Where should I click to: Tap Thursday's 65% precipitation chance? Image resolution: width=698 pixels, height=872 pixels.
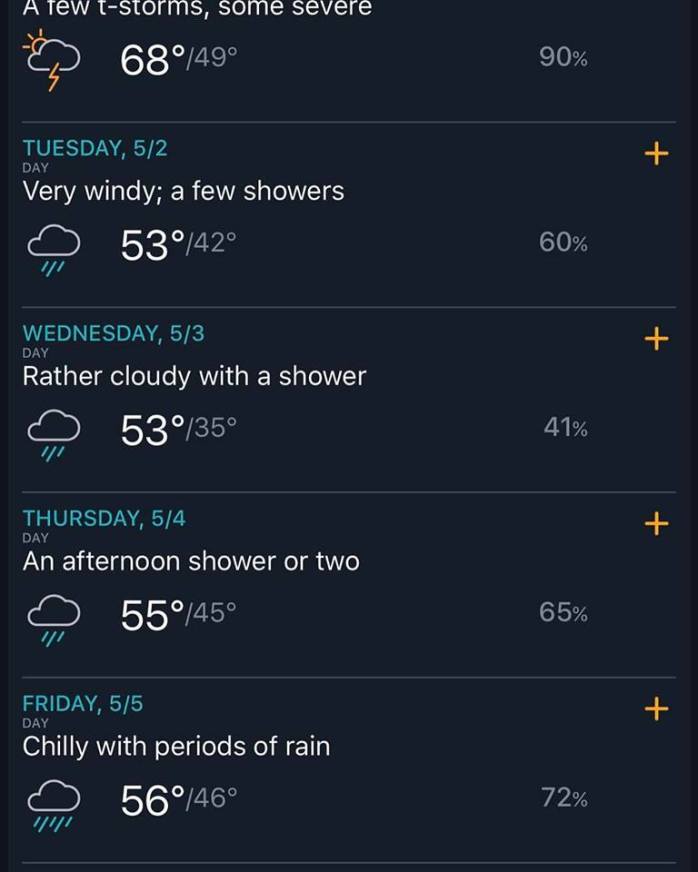tap(563, 612)
